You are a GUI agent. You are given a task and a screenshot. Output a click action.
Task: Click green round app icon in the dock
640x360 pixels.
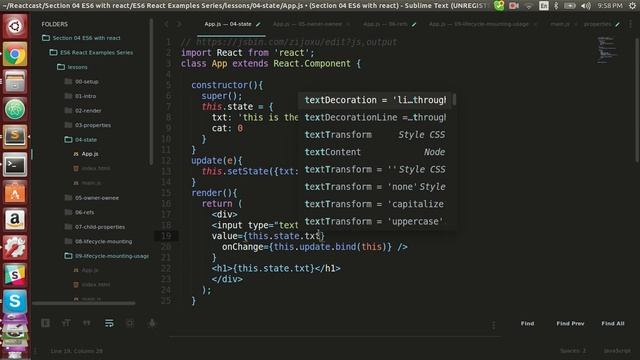pyautogui.click(x=15, y=109)
